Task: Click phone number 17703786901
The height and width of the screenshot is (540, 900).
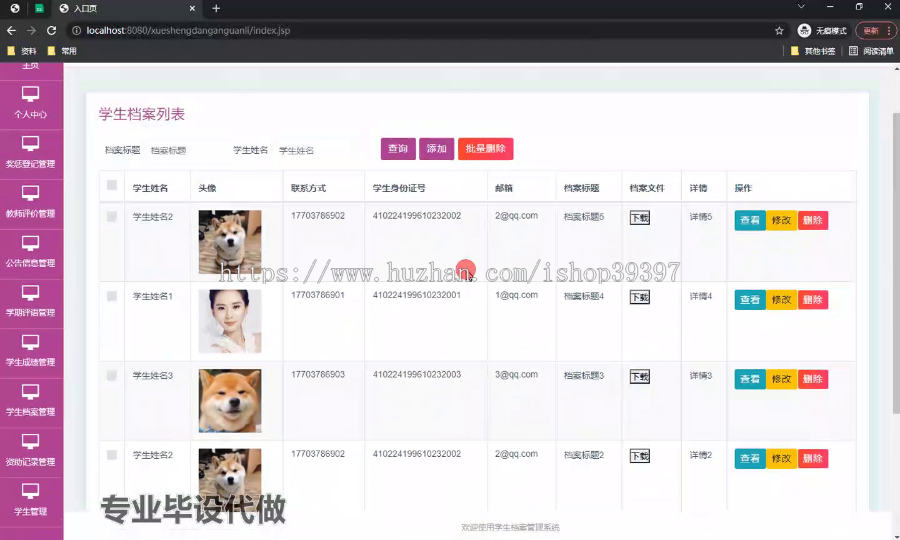Action: [318, 295]
